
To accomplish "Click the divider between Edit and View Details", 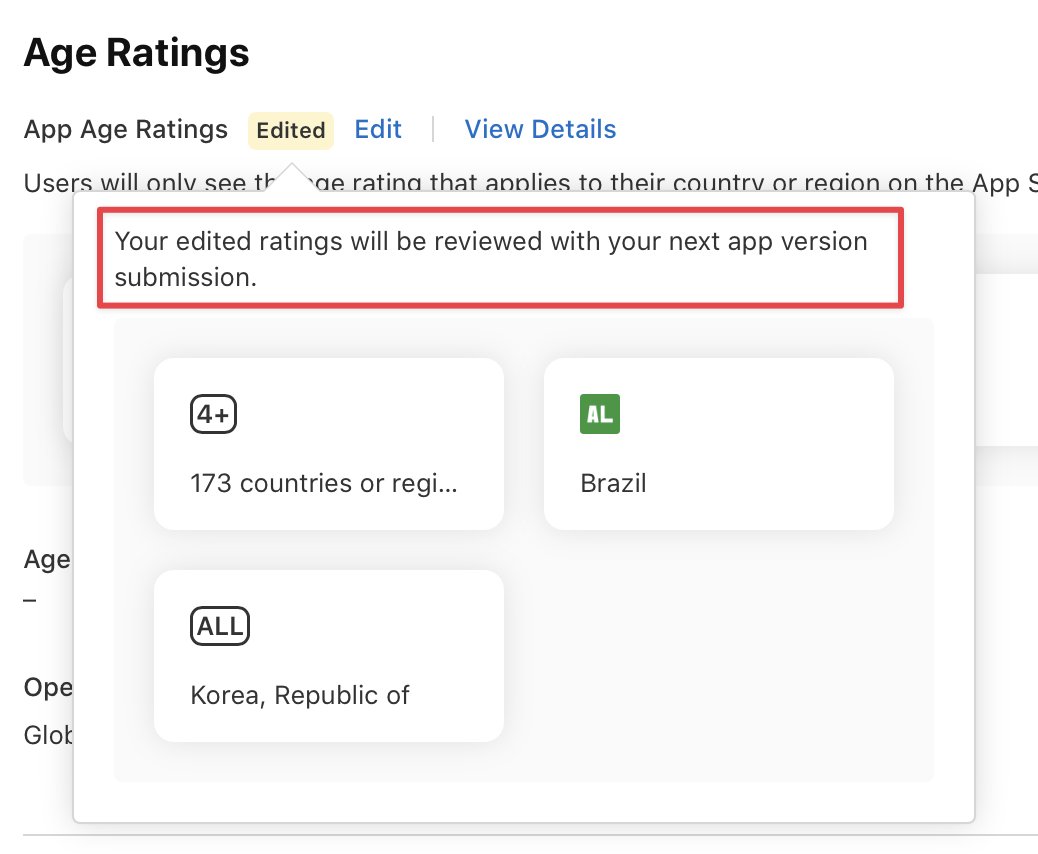I will point(433,130).
